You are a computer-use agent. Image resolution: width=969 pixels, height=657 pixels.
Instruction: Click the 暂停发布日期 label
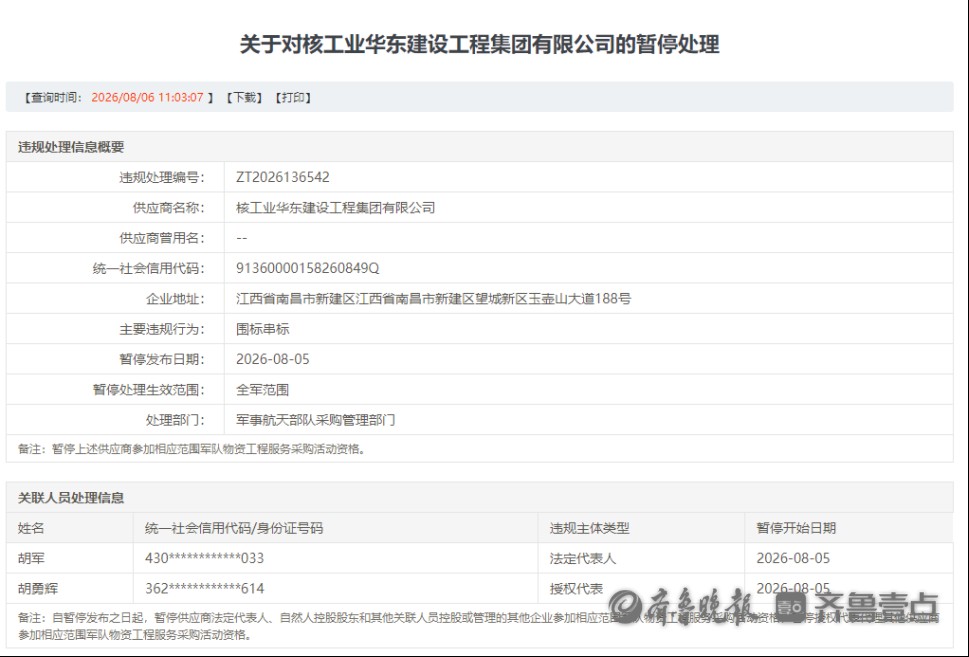(162, 359)
